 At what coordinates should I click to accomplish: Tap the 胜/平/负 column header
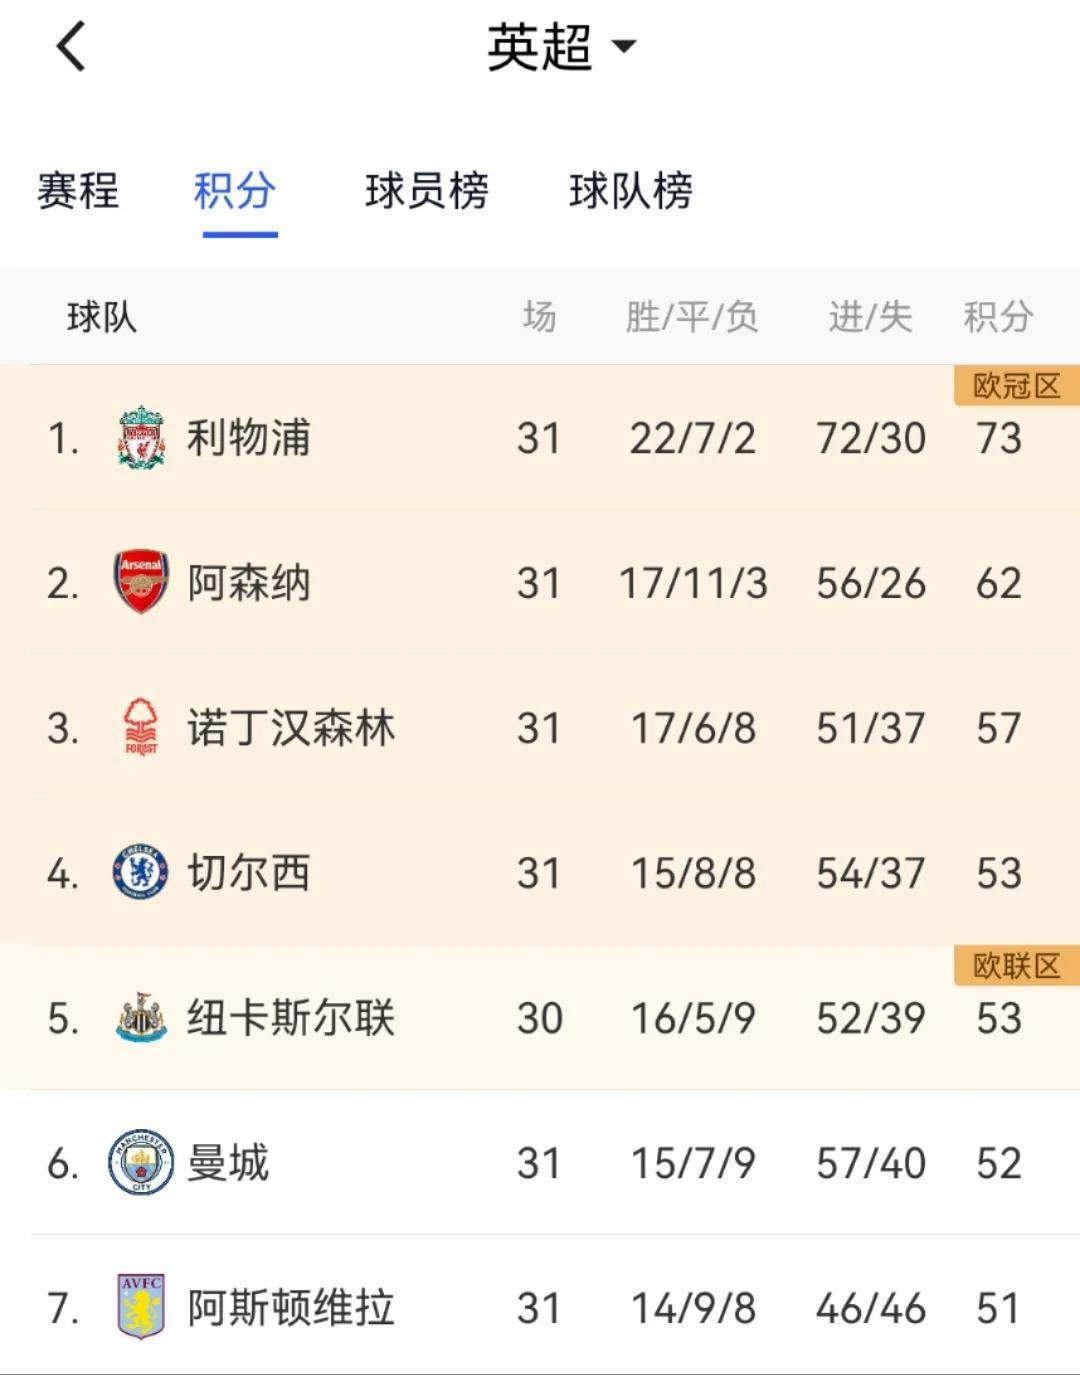click(692, 317)
